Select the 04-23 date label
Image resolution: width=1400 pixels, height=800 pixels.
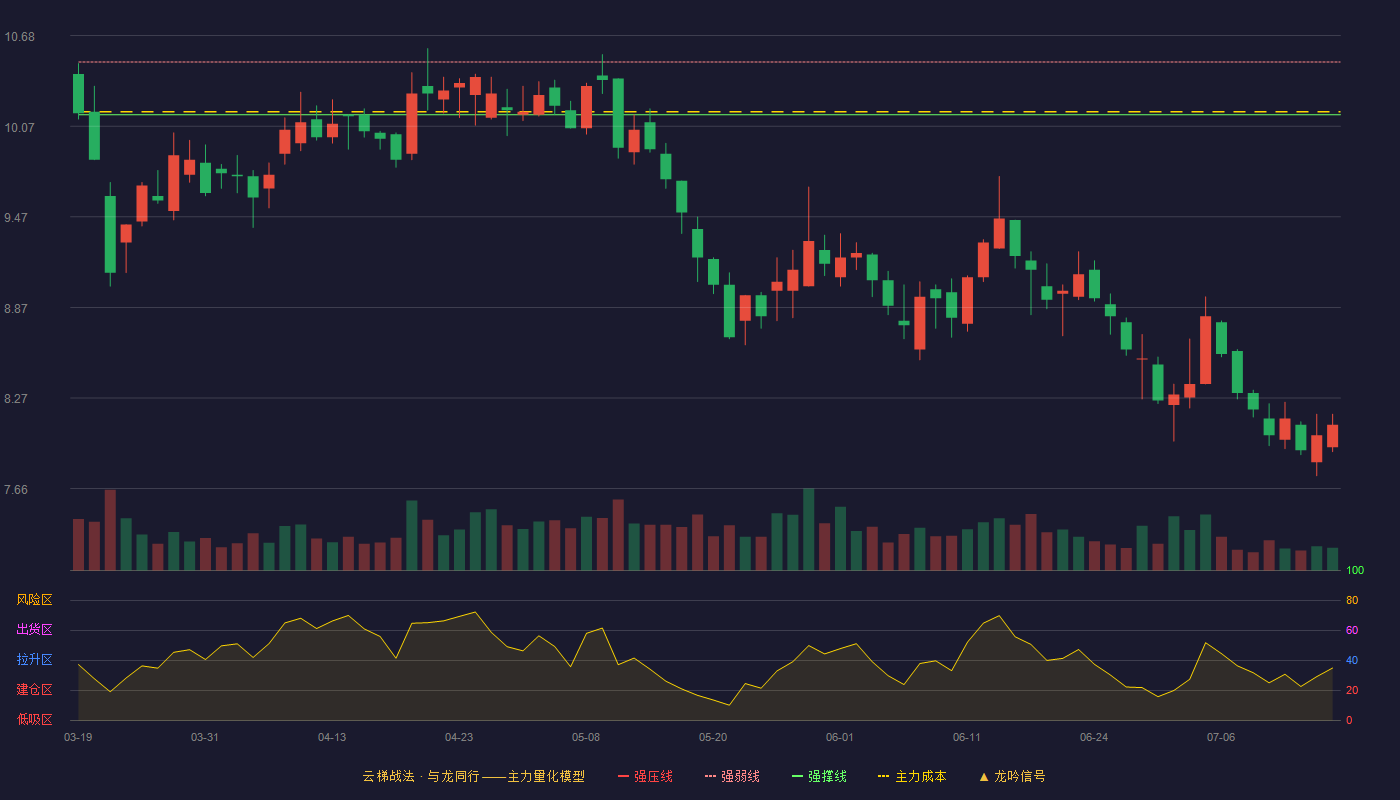[x=459, y=737]
